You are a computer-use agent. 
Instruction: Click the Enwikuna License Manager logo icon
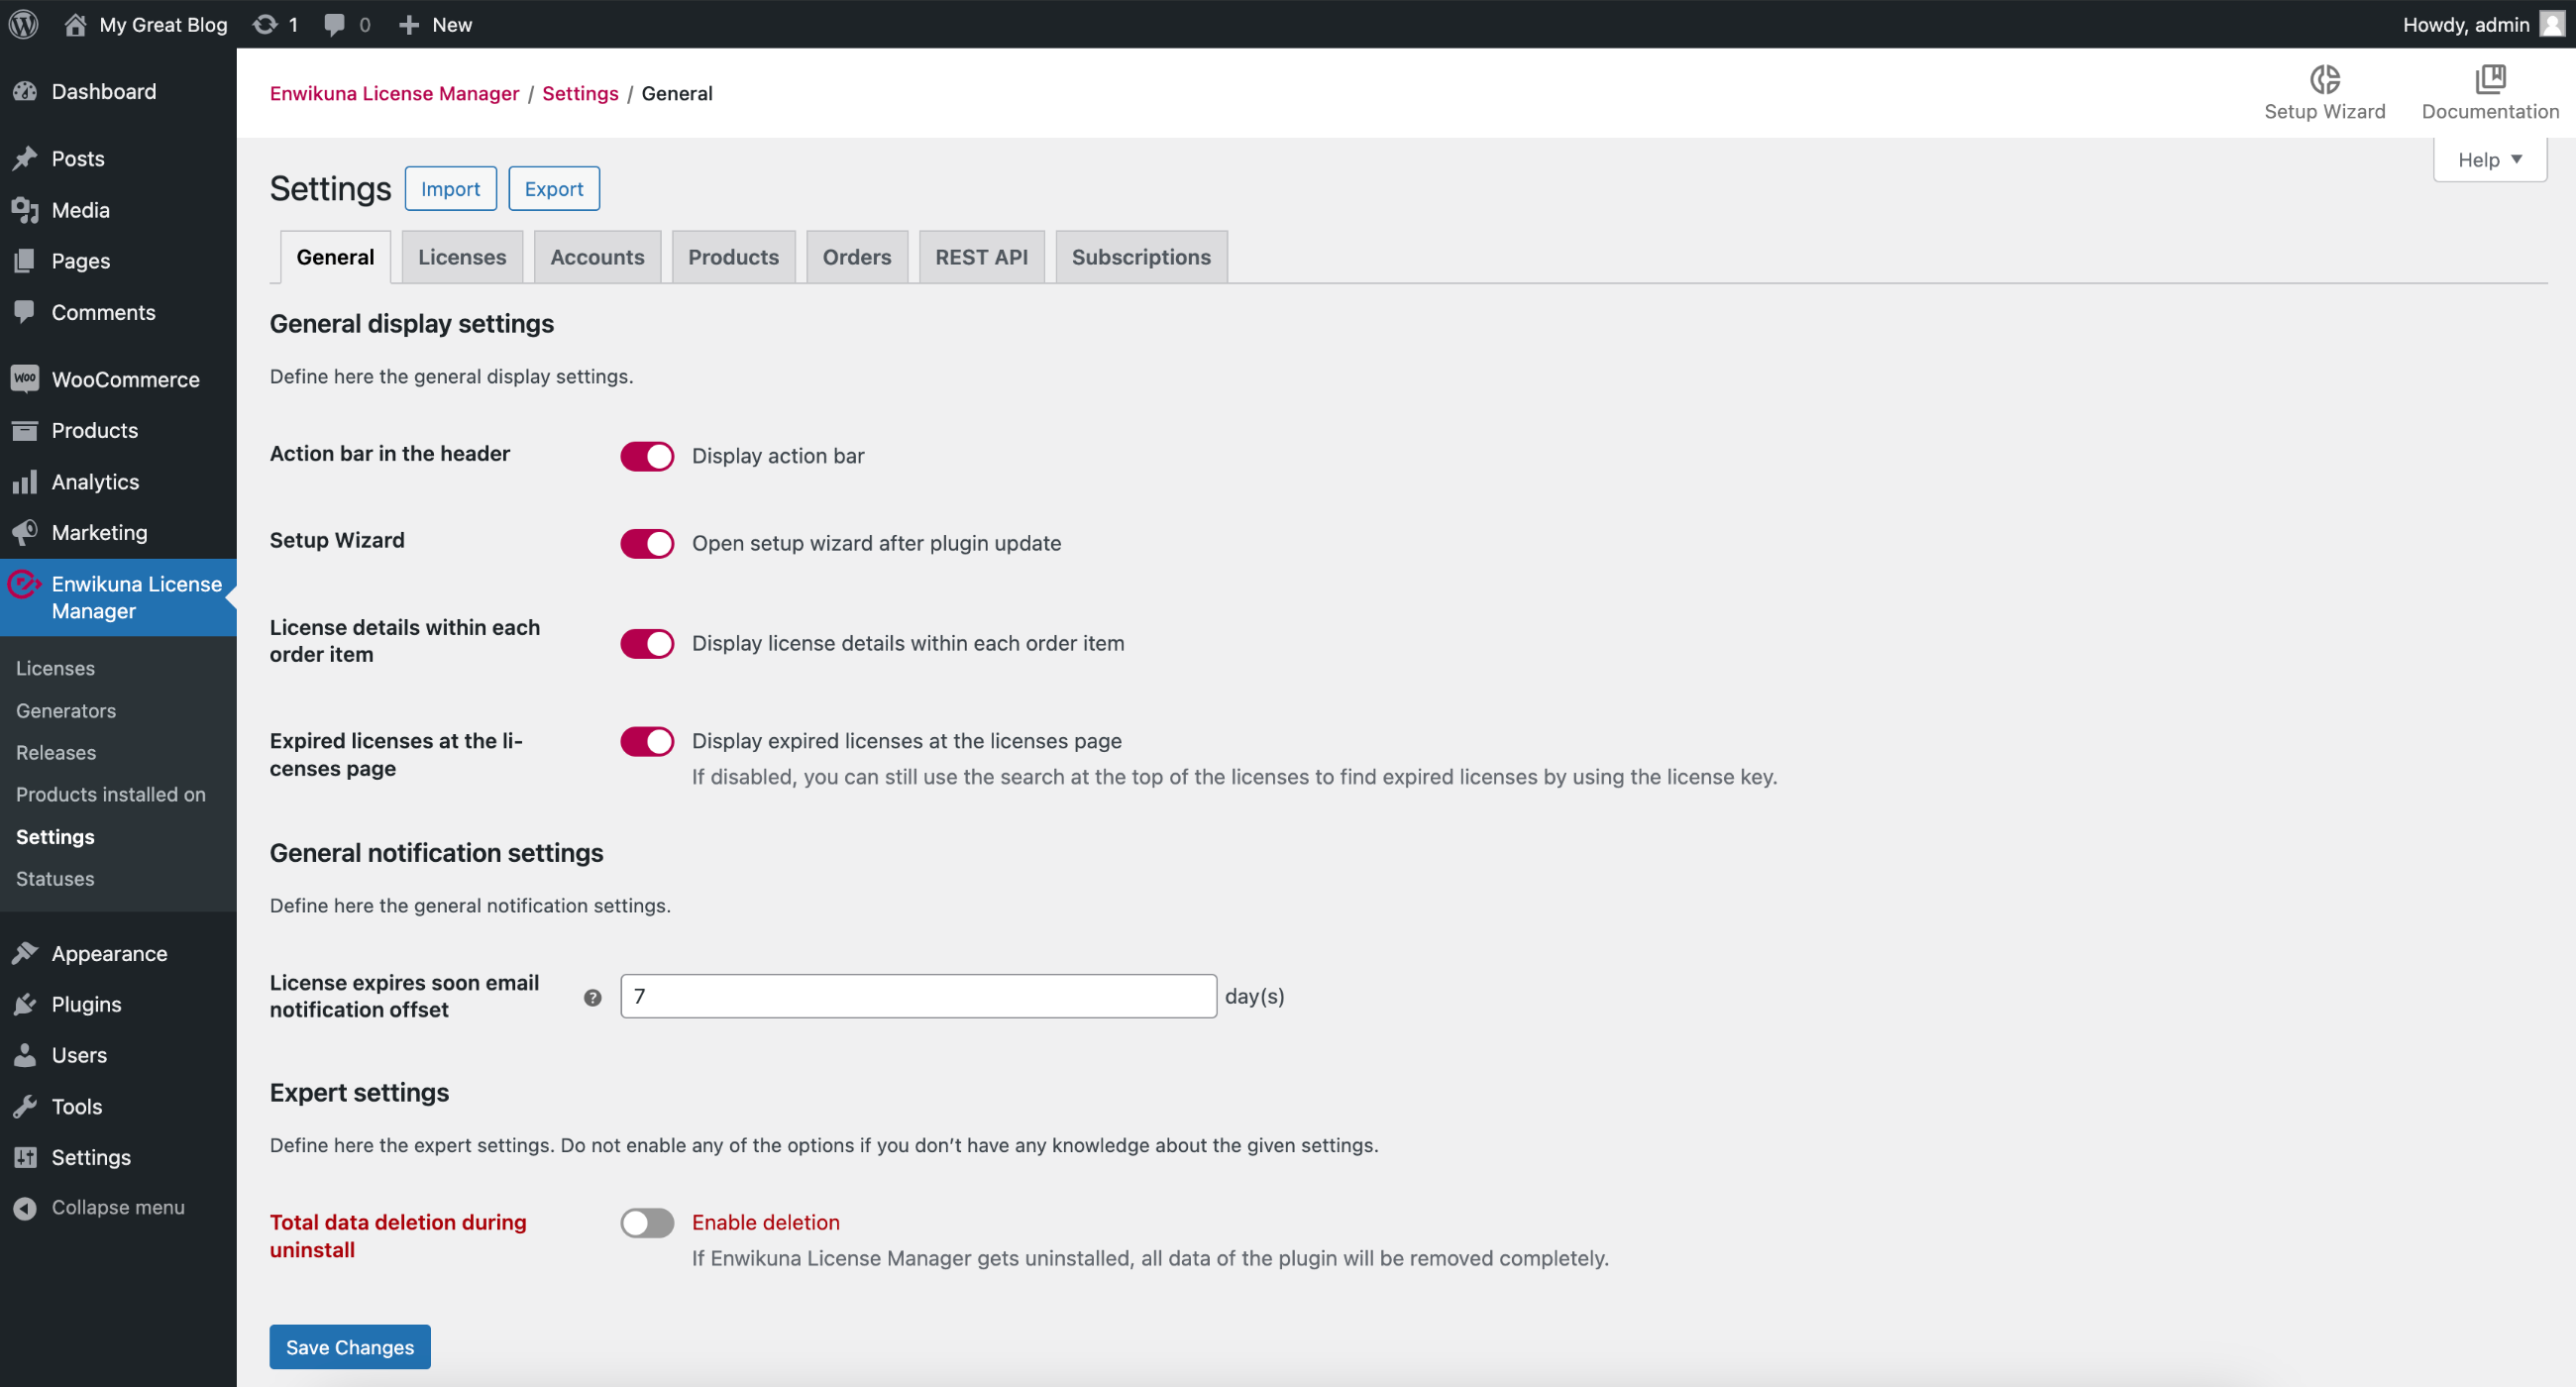coord(24,584)
